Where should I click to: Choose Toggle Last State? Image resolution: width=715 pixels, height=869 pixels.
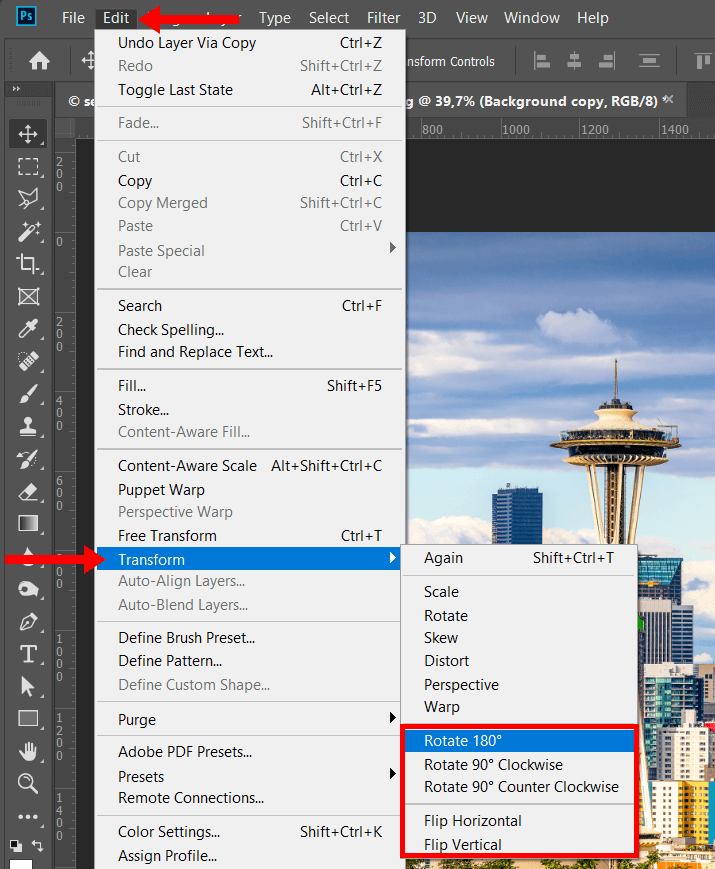pyautogui.click(x=249, y=90)
